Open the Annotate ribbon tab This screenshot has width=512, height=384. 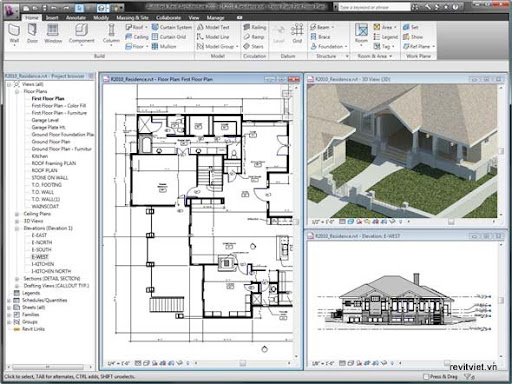(x=76, y=18)
